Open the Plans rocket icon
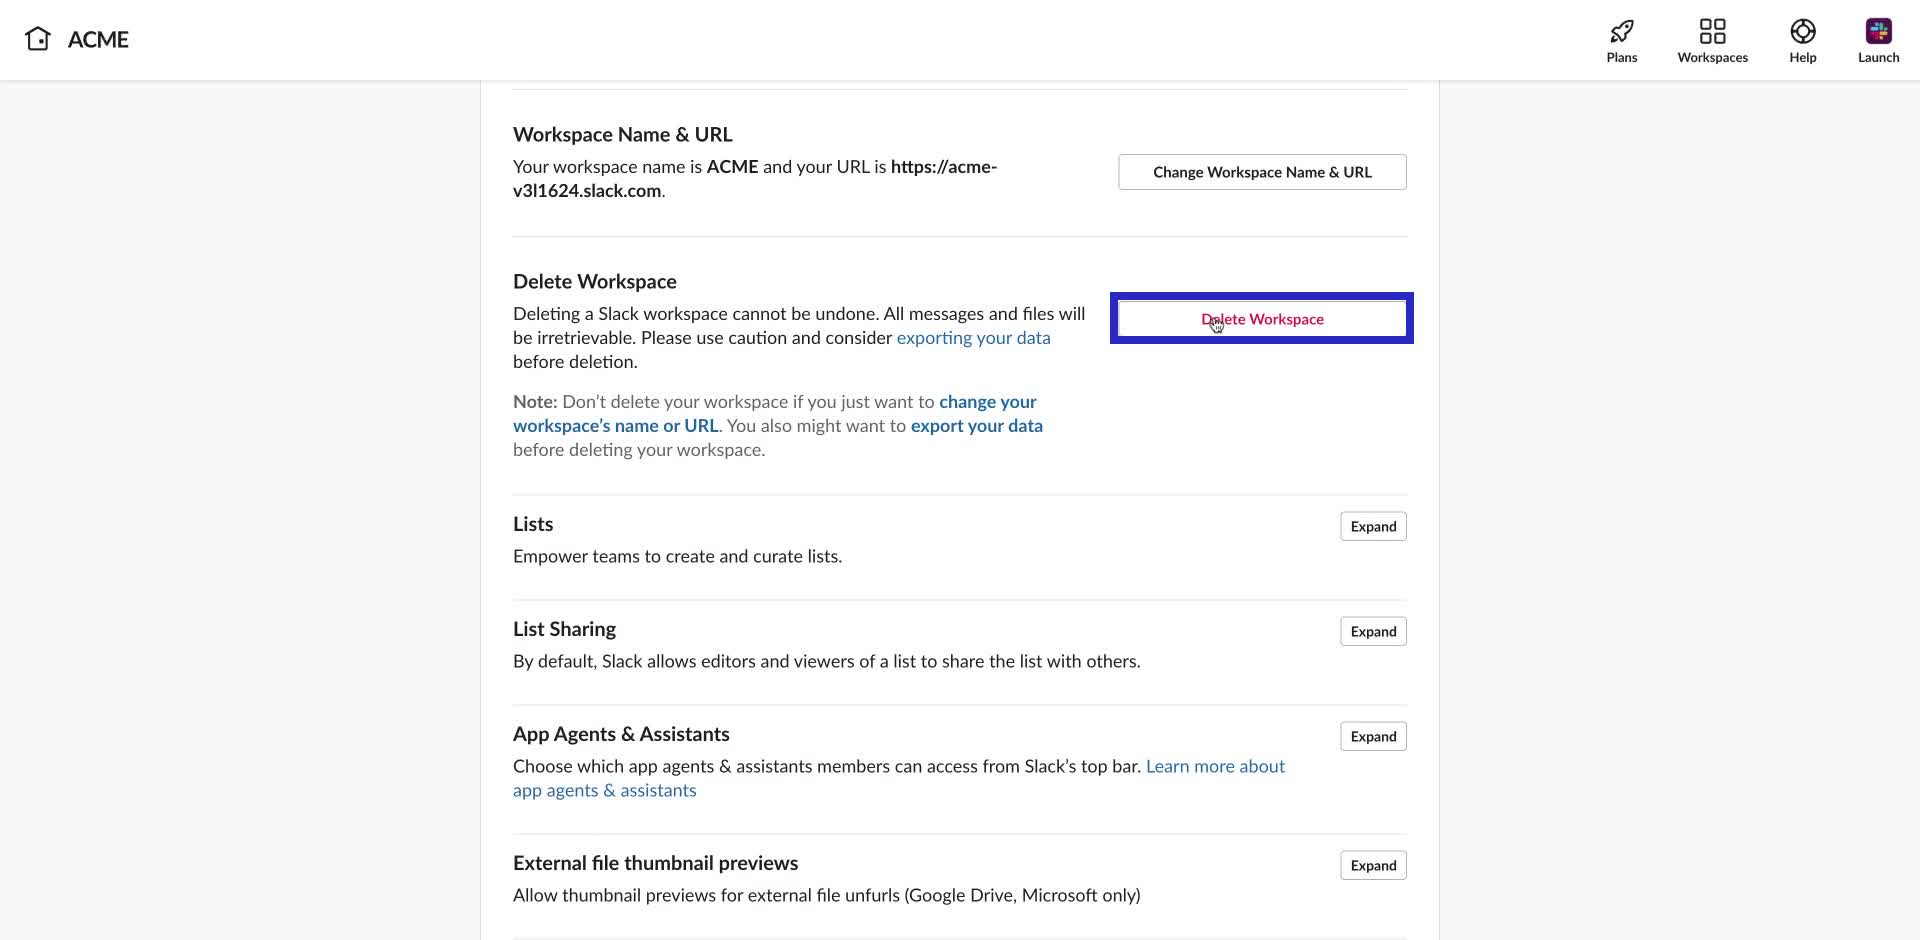 click(x=1621, y=30)
